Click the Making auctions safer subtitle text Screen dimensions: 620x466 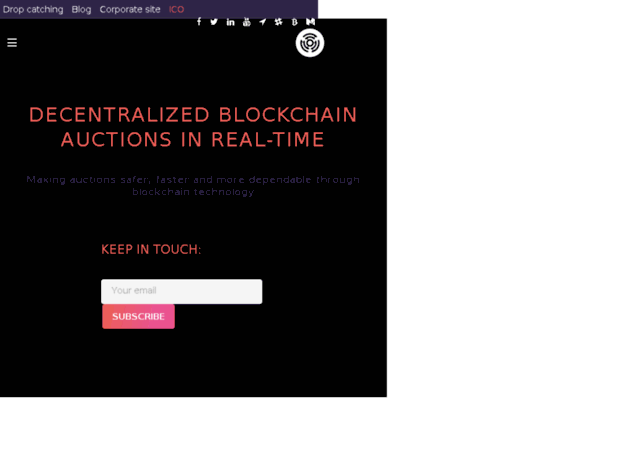point(193,186)
